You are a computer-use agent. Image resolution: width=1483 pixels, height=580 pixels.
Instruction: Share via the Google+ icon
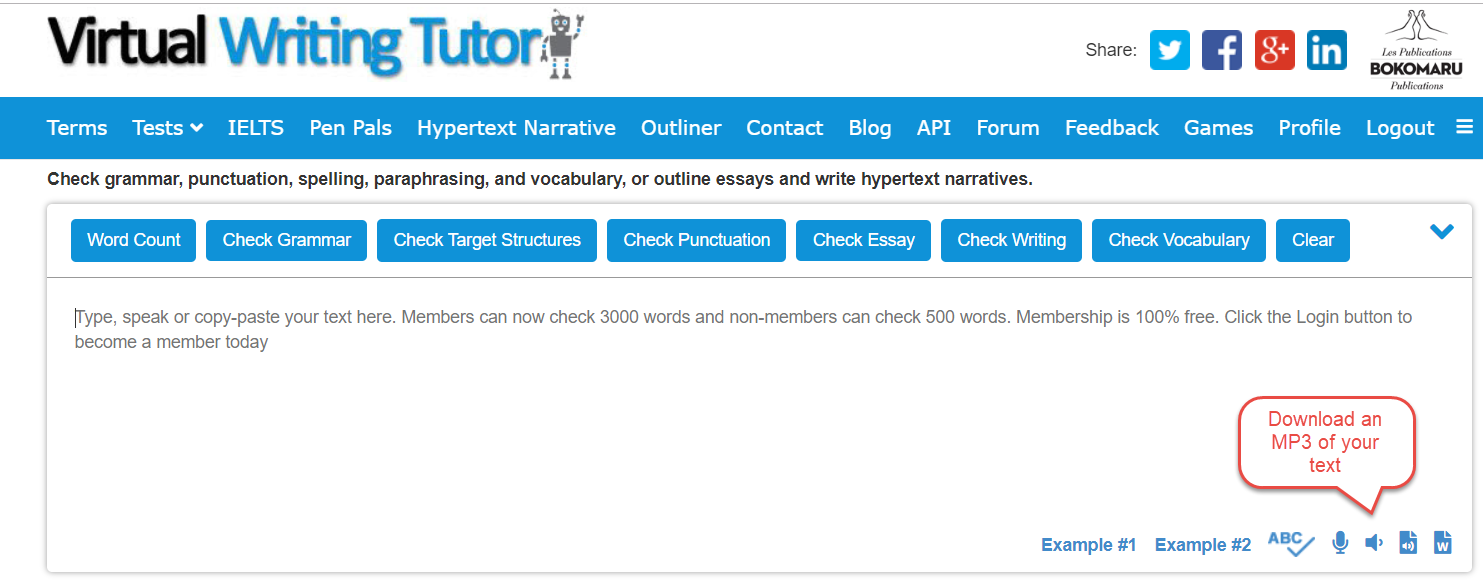(1274, 49)
